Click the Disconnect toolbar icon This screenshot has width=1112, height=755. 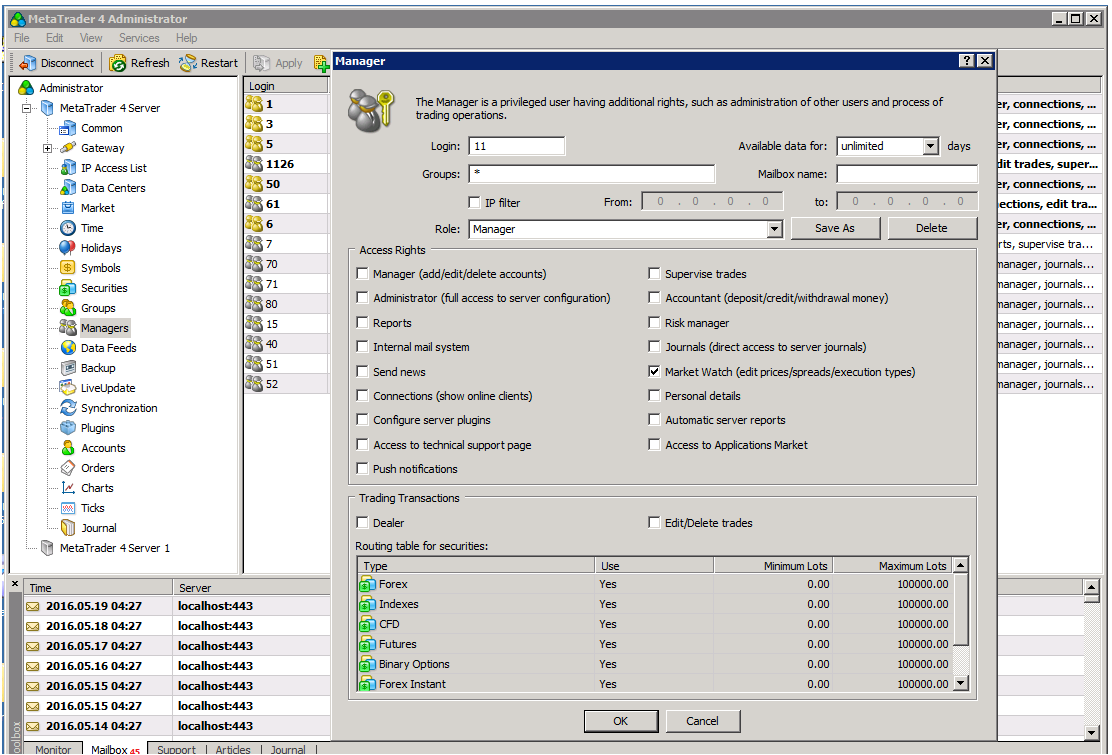pos(28,63)
